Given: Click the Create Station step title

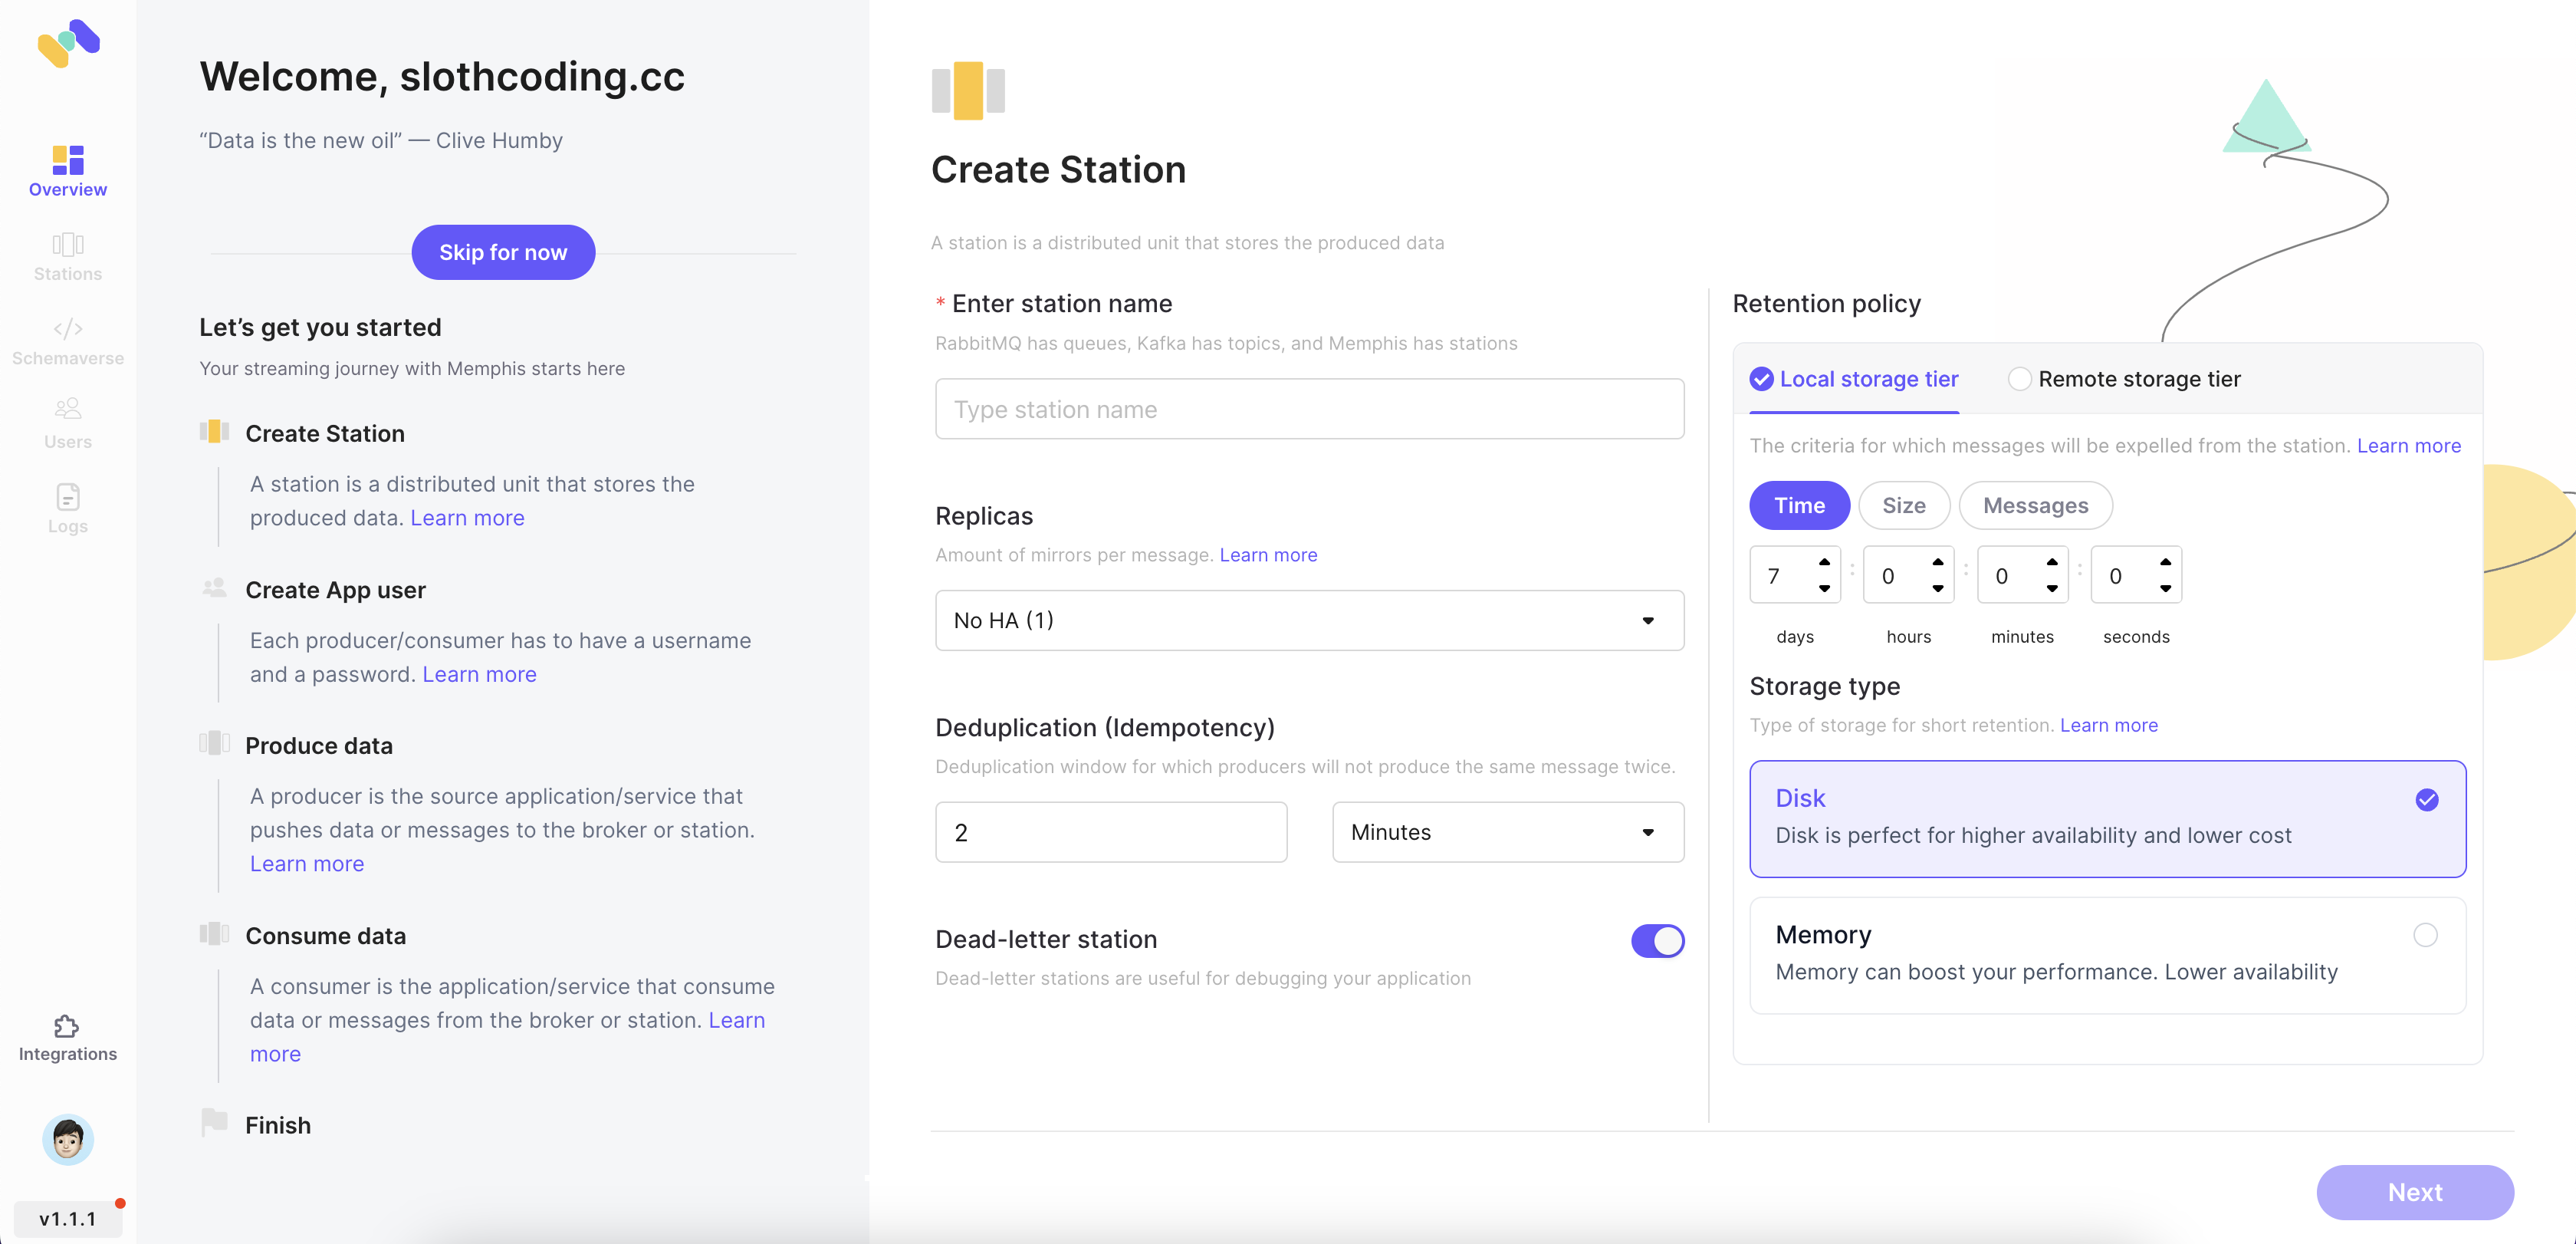Looking at the screenshot, I should 325,433.
